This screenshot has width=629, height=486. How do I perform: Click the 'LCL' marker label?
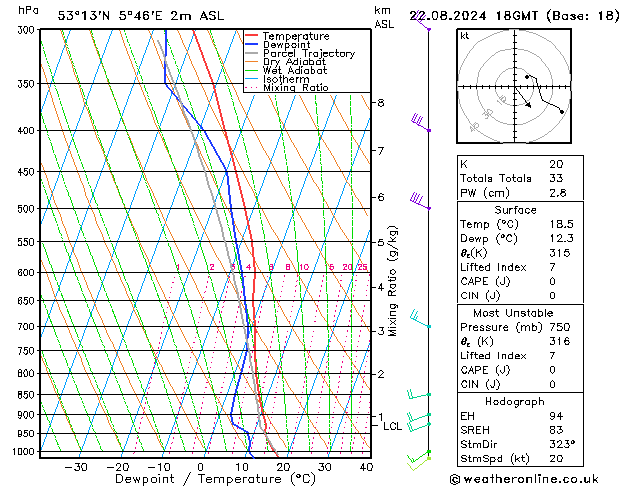(392, 426)
